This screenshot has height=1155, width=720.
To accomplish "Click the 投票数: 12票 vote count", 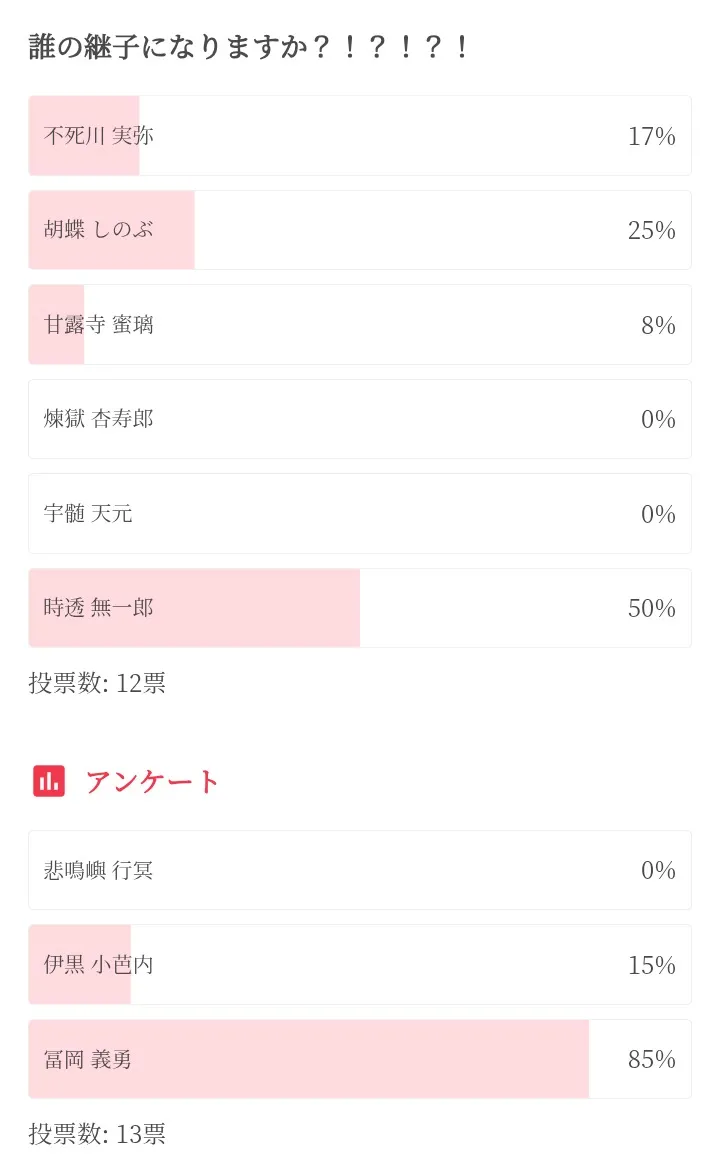I will point(97,683).
